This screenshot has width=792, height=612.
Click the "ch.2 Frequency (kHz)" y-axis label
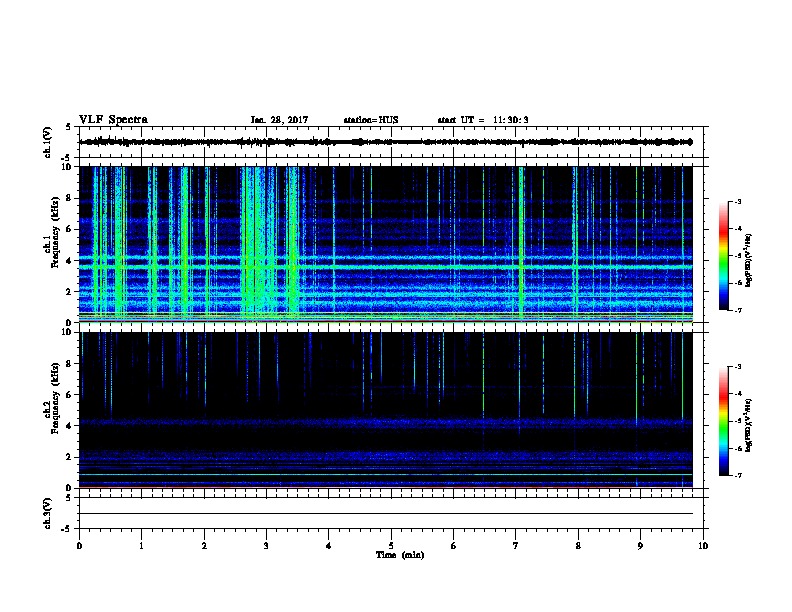tap(52, 398)
